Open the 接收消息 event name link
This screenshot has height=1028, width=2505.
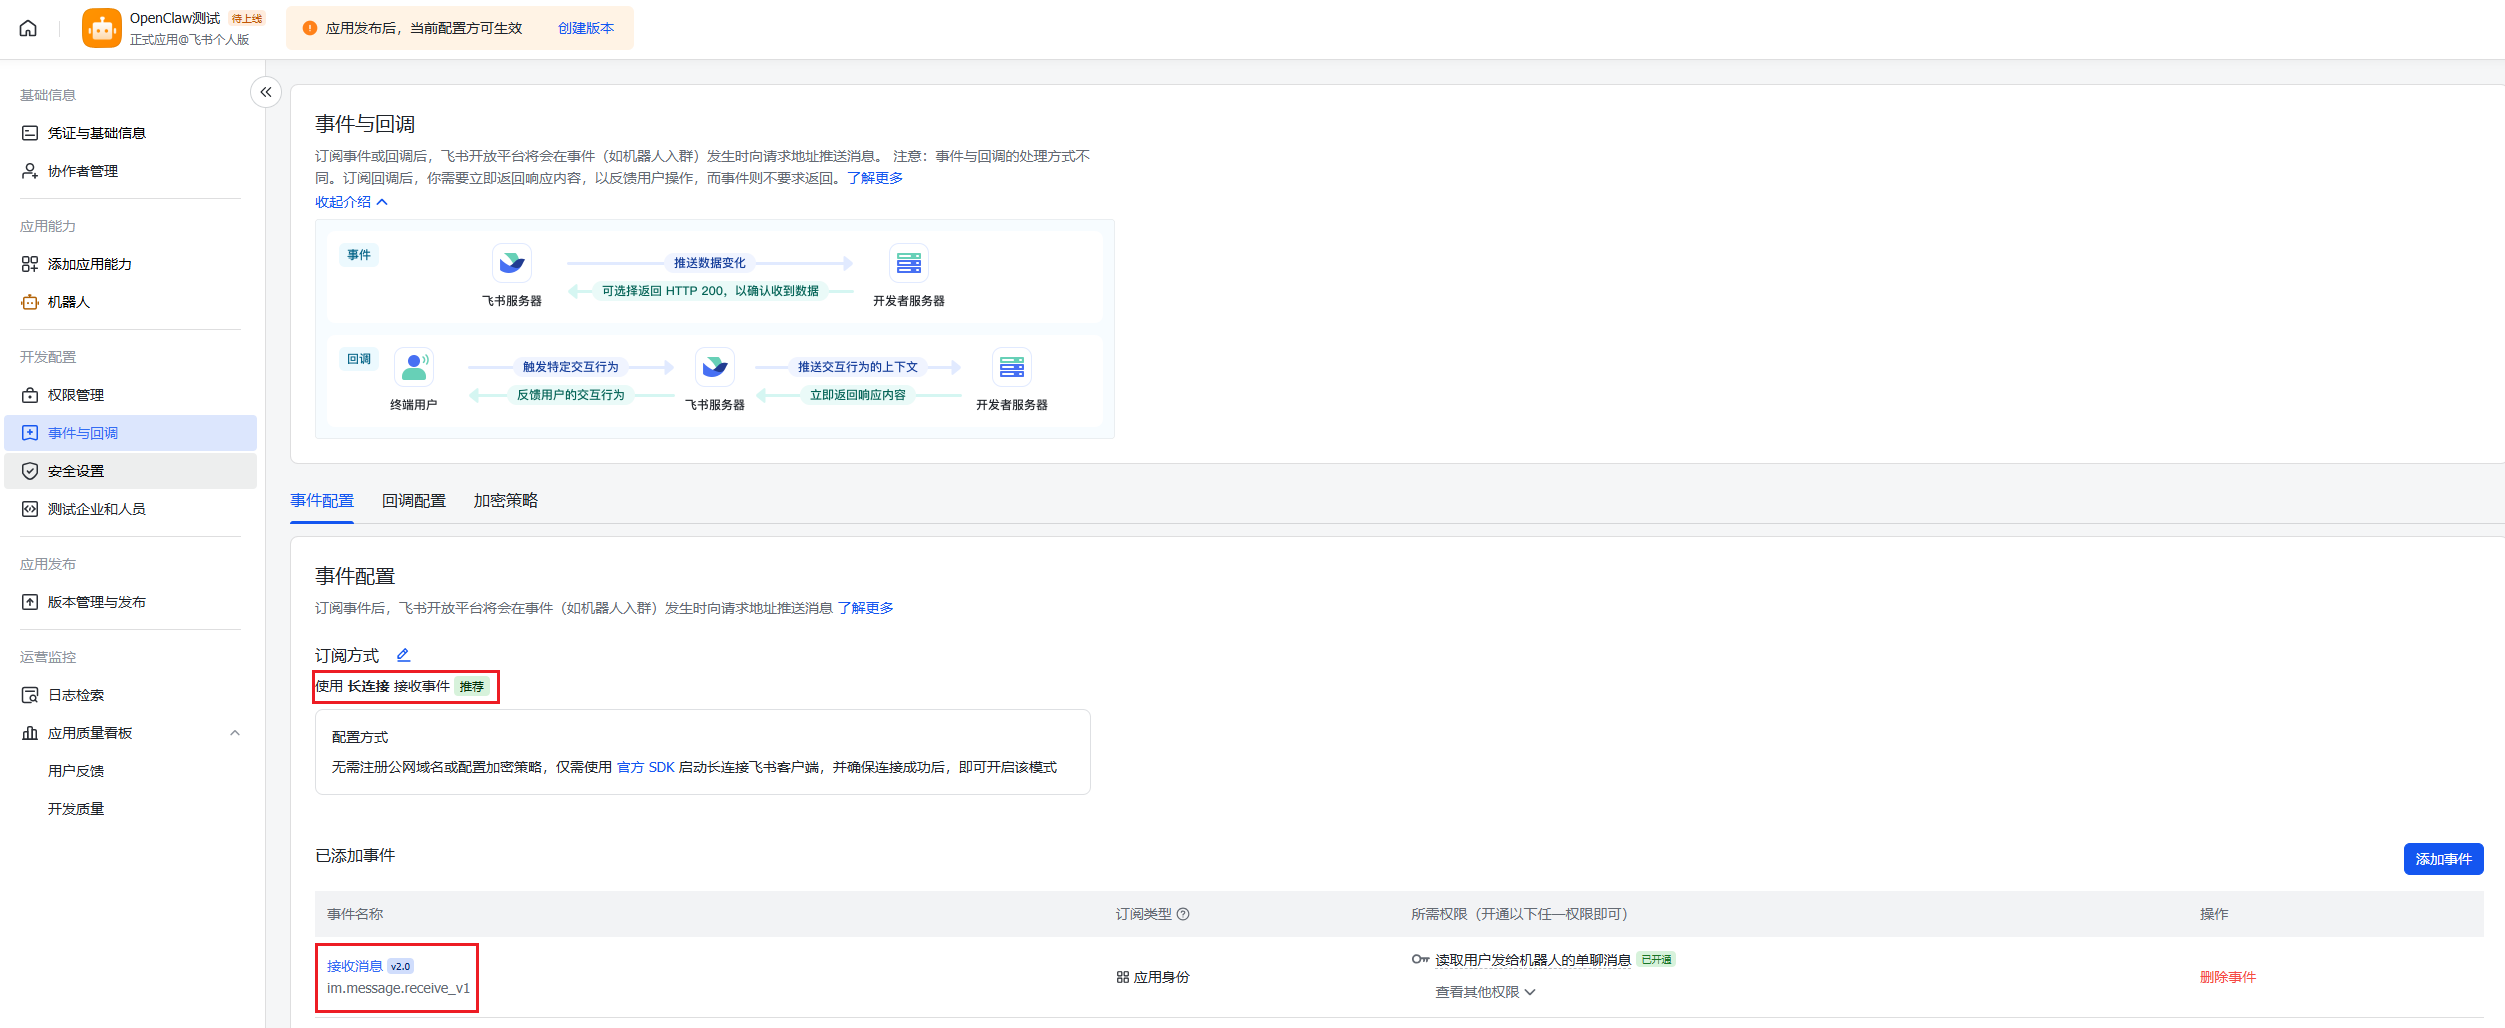[x=354, y=966]
